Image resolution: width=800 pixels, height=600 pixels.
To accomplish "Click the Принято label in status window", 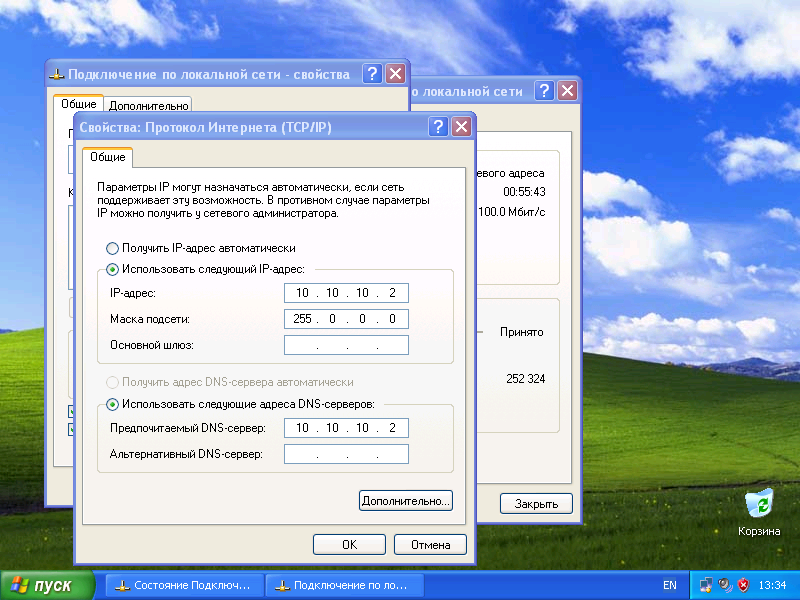I will [x=521, y=332].
